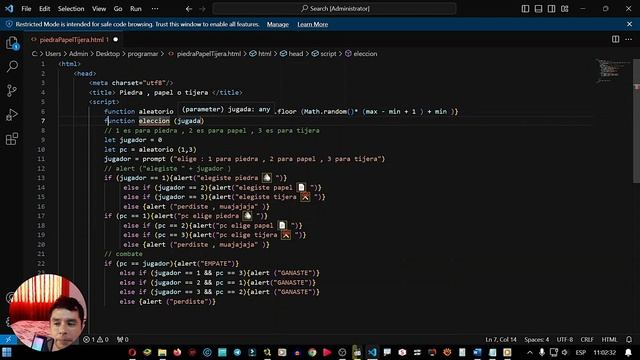Toggle the primary side bar layout icon

(x=525, y=9)
